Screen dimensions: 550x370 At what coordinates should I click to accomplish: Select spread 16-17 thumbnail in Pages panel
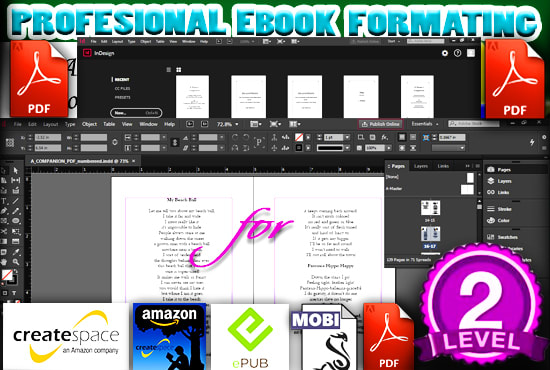pos(430,234)
